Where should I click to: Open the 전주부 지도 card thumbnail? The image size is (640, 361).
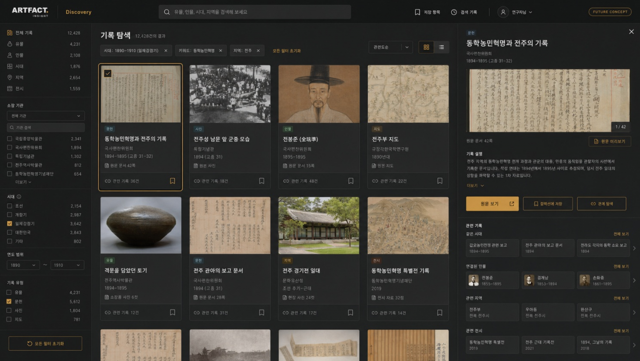408,94
